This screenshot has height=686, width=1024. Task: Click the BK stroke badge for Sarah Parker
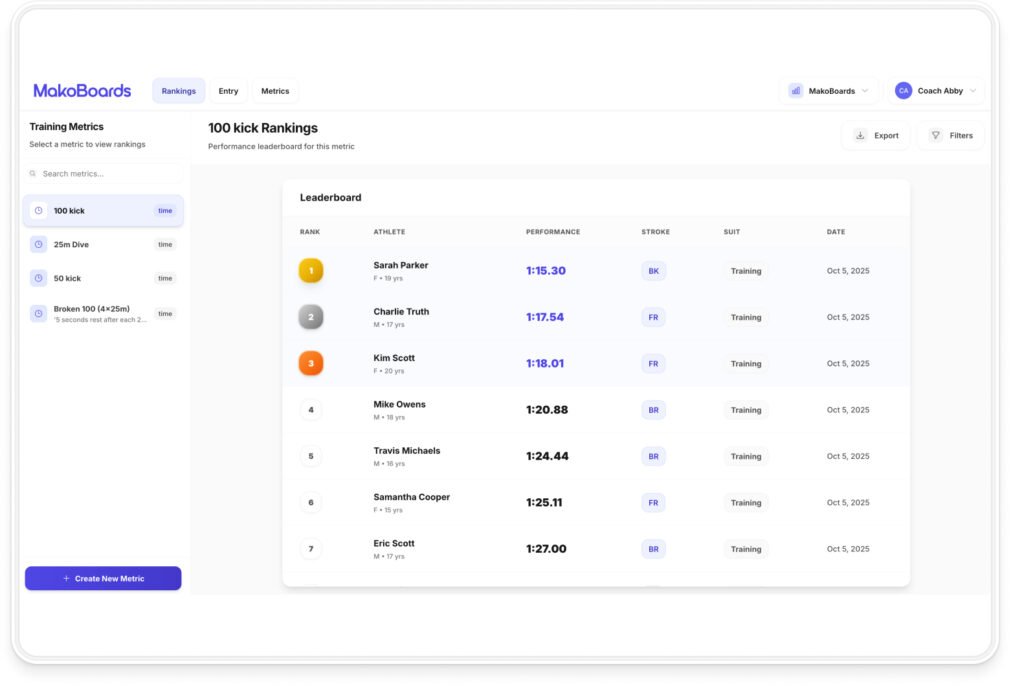point(653,271)
